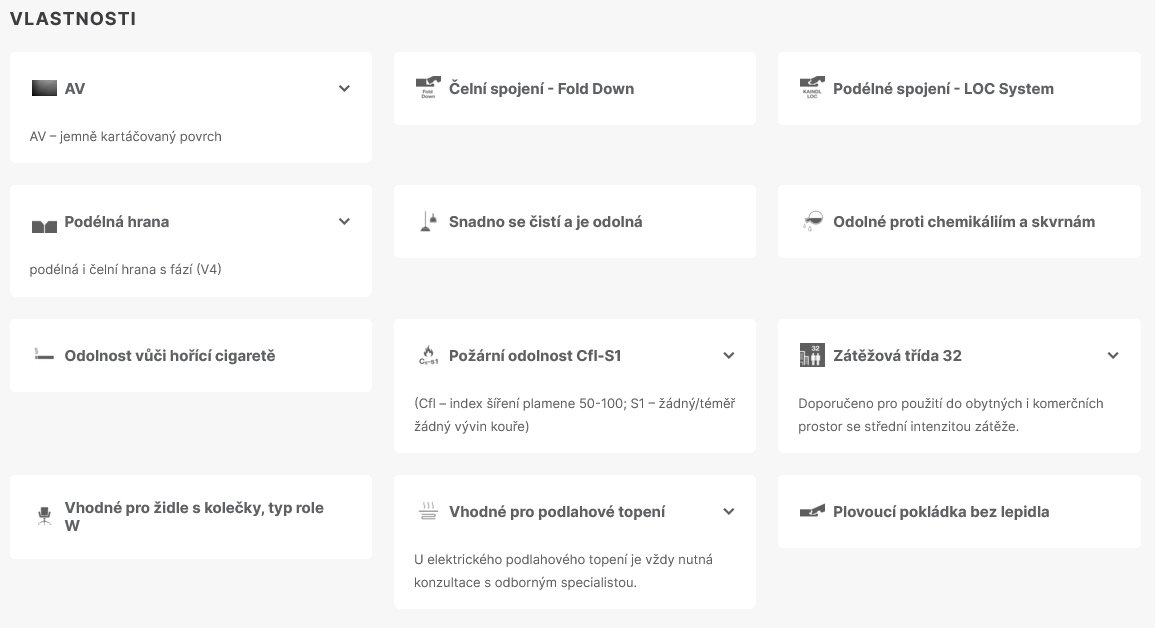Click Plovoucí pokládka bez lepidla title
Image resolution: width=1155 pixels, height=628 pixels.
941,512
